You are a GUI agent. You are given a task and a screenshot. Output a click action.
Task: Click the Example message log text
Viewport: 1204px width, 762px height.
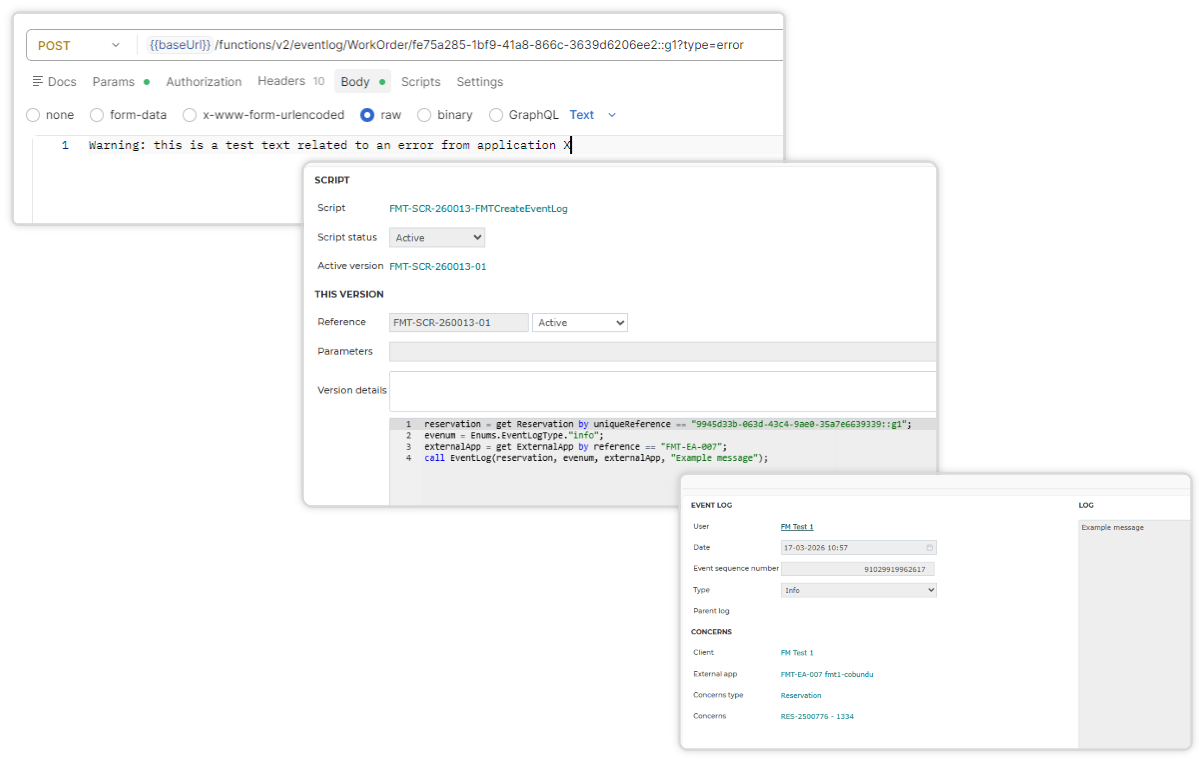[1112, 527]
